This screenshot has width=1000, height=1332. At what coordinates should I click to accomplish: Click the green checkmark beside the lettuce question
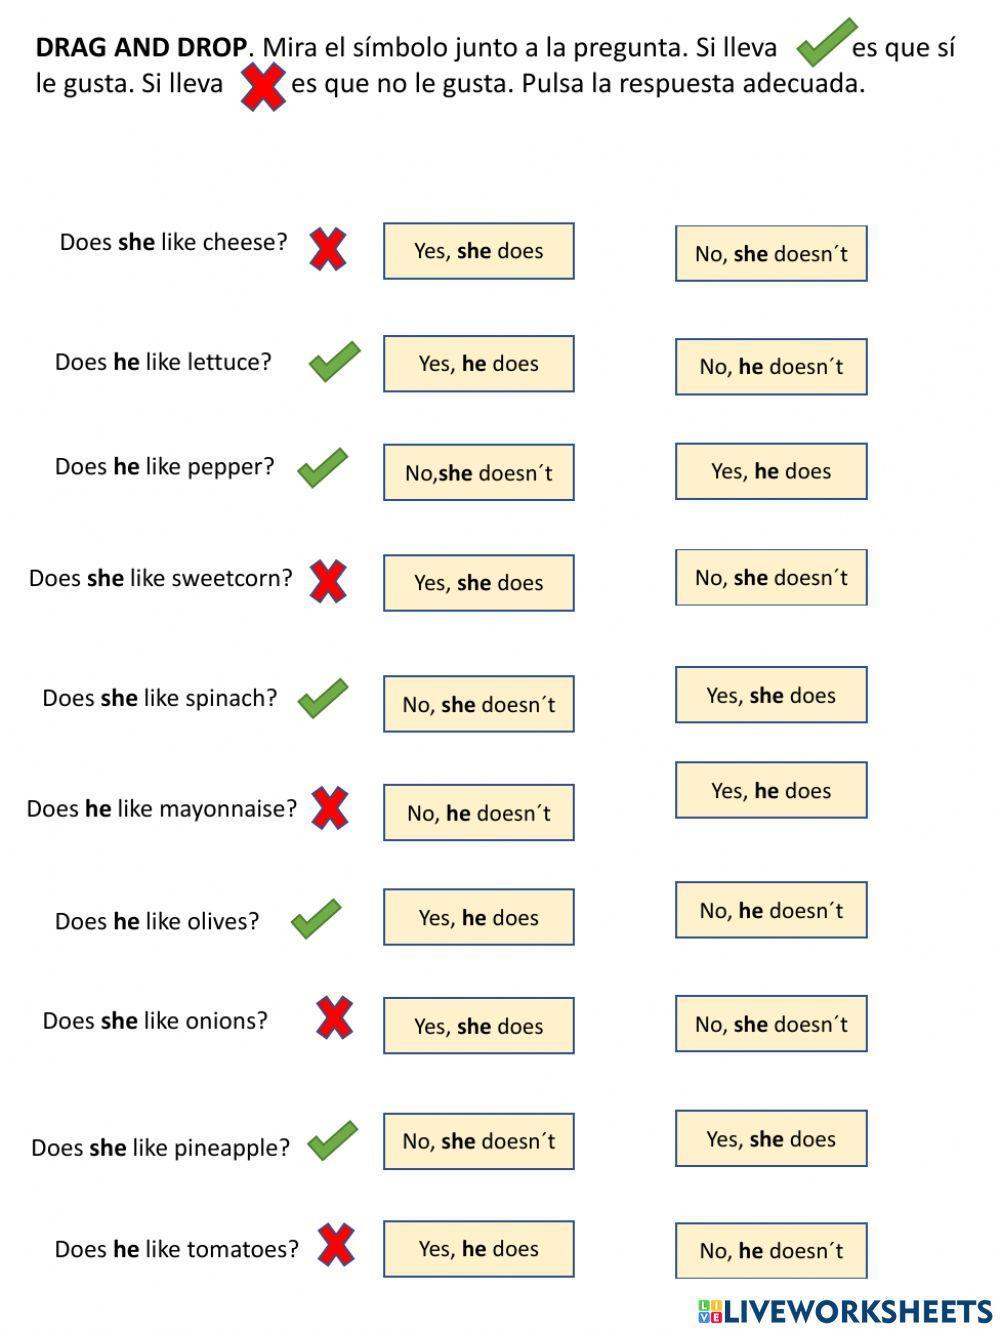[334, 361]
